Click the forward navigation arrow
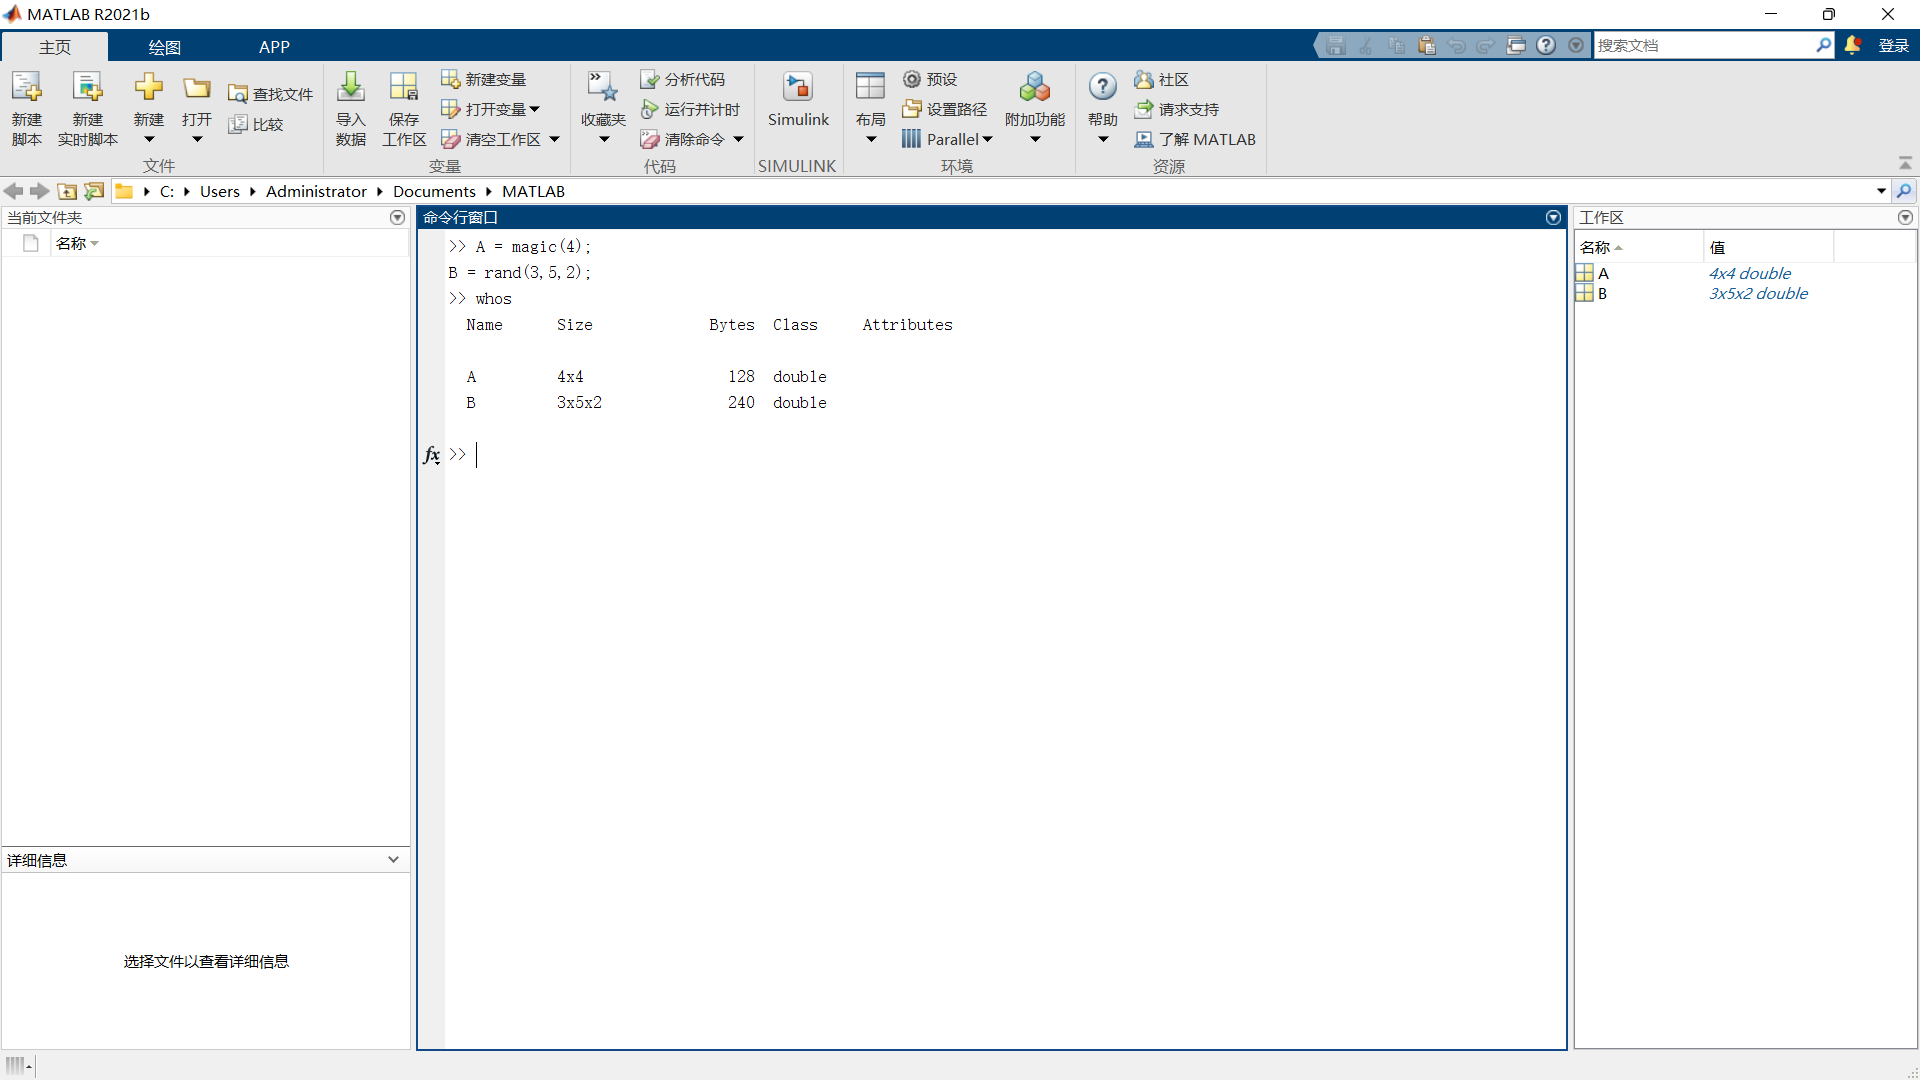The height and width of the screenshot is (1080, 1920). (x=40, y=191)
